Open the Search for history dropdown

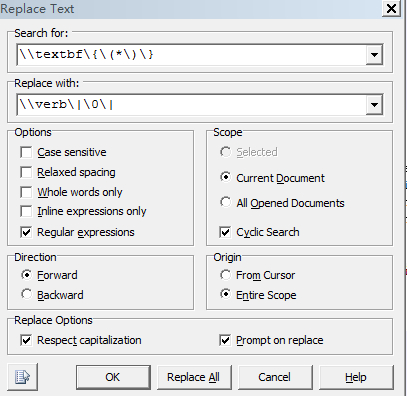click(374, 55)
